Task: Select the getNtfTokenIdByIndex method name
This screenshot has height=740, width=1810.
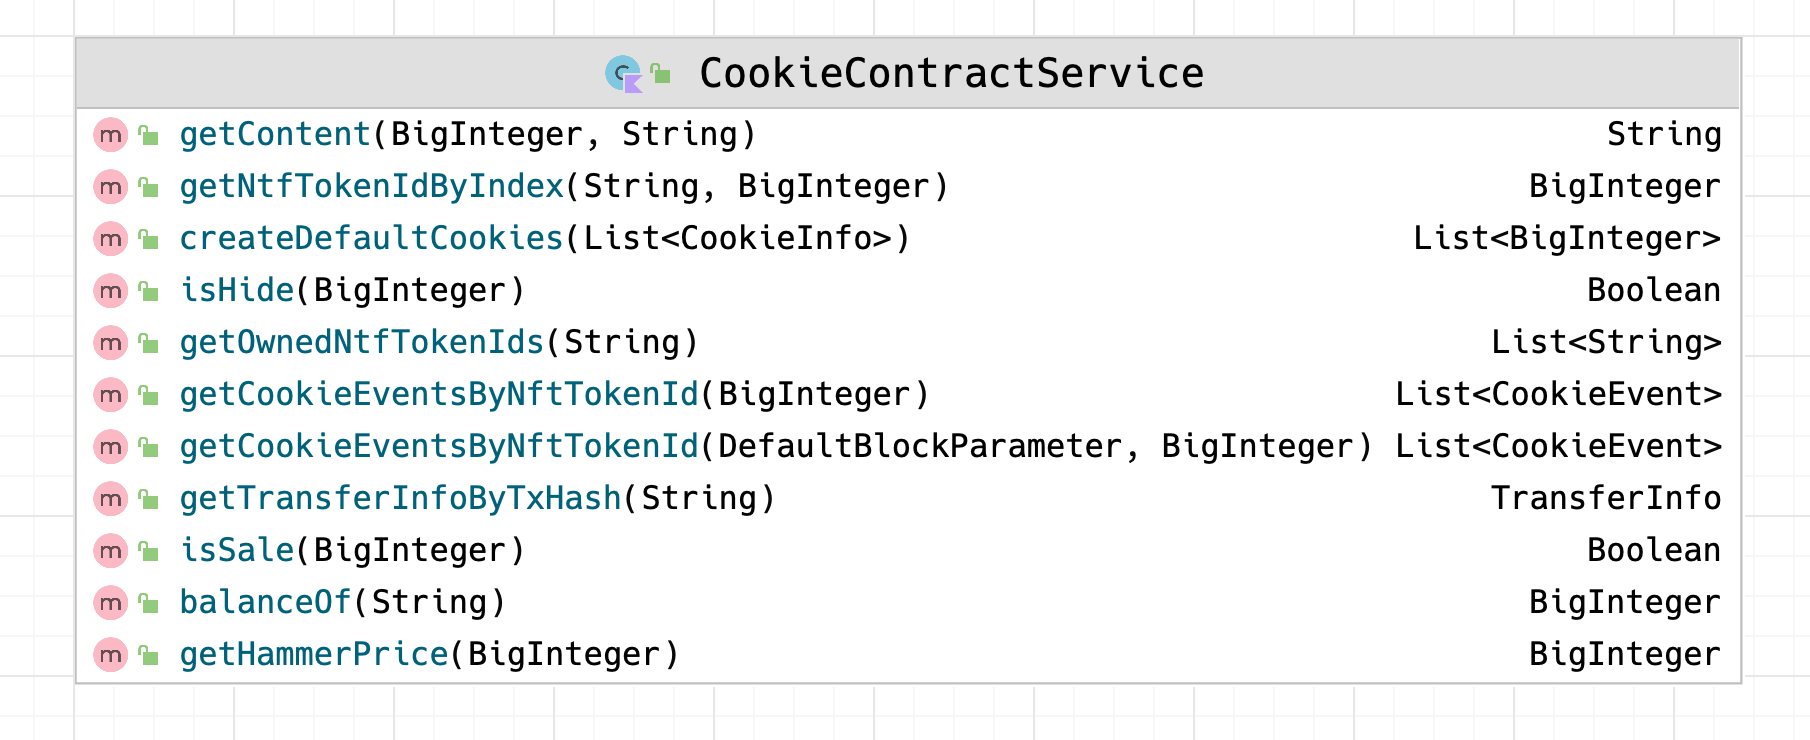Action: 372,186
